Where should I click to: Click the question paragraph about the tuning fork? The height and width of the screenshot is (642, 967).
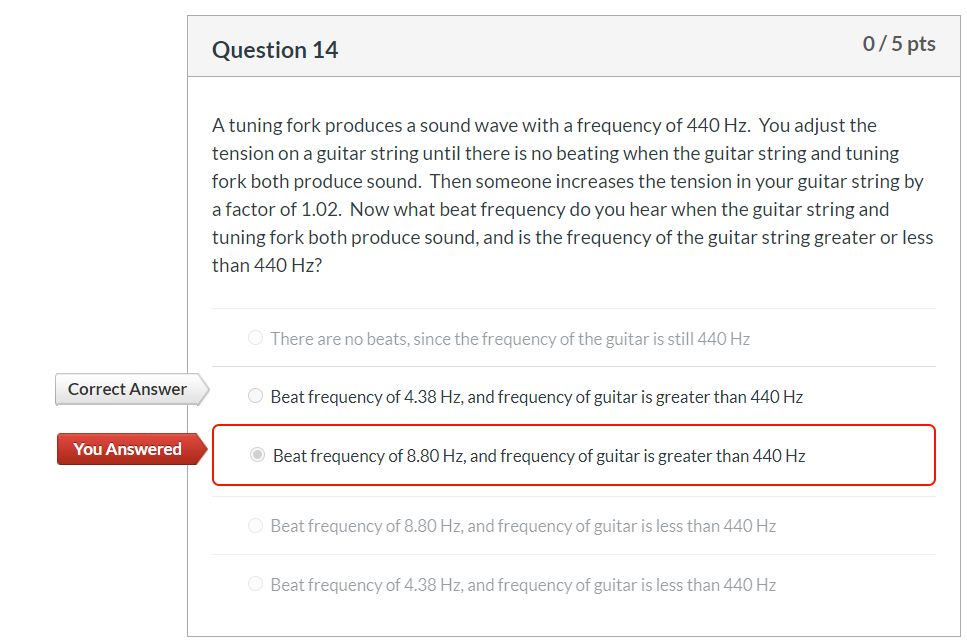[574, 195]
